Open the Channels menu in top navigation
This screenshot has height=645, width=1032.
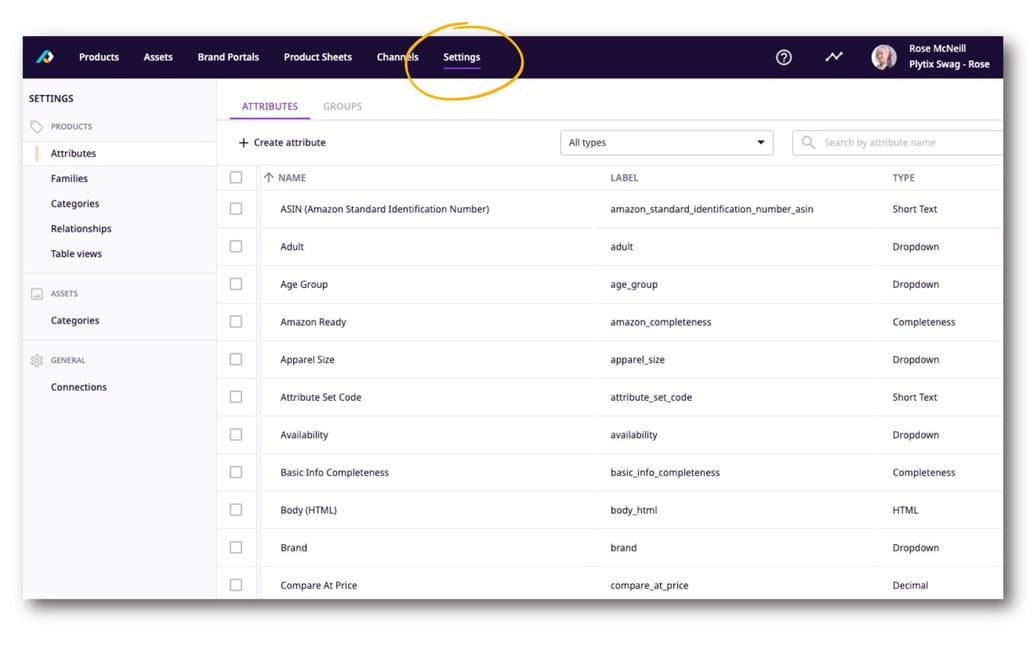tap(397, 57)
